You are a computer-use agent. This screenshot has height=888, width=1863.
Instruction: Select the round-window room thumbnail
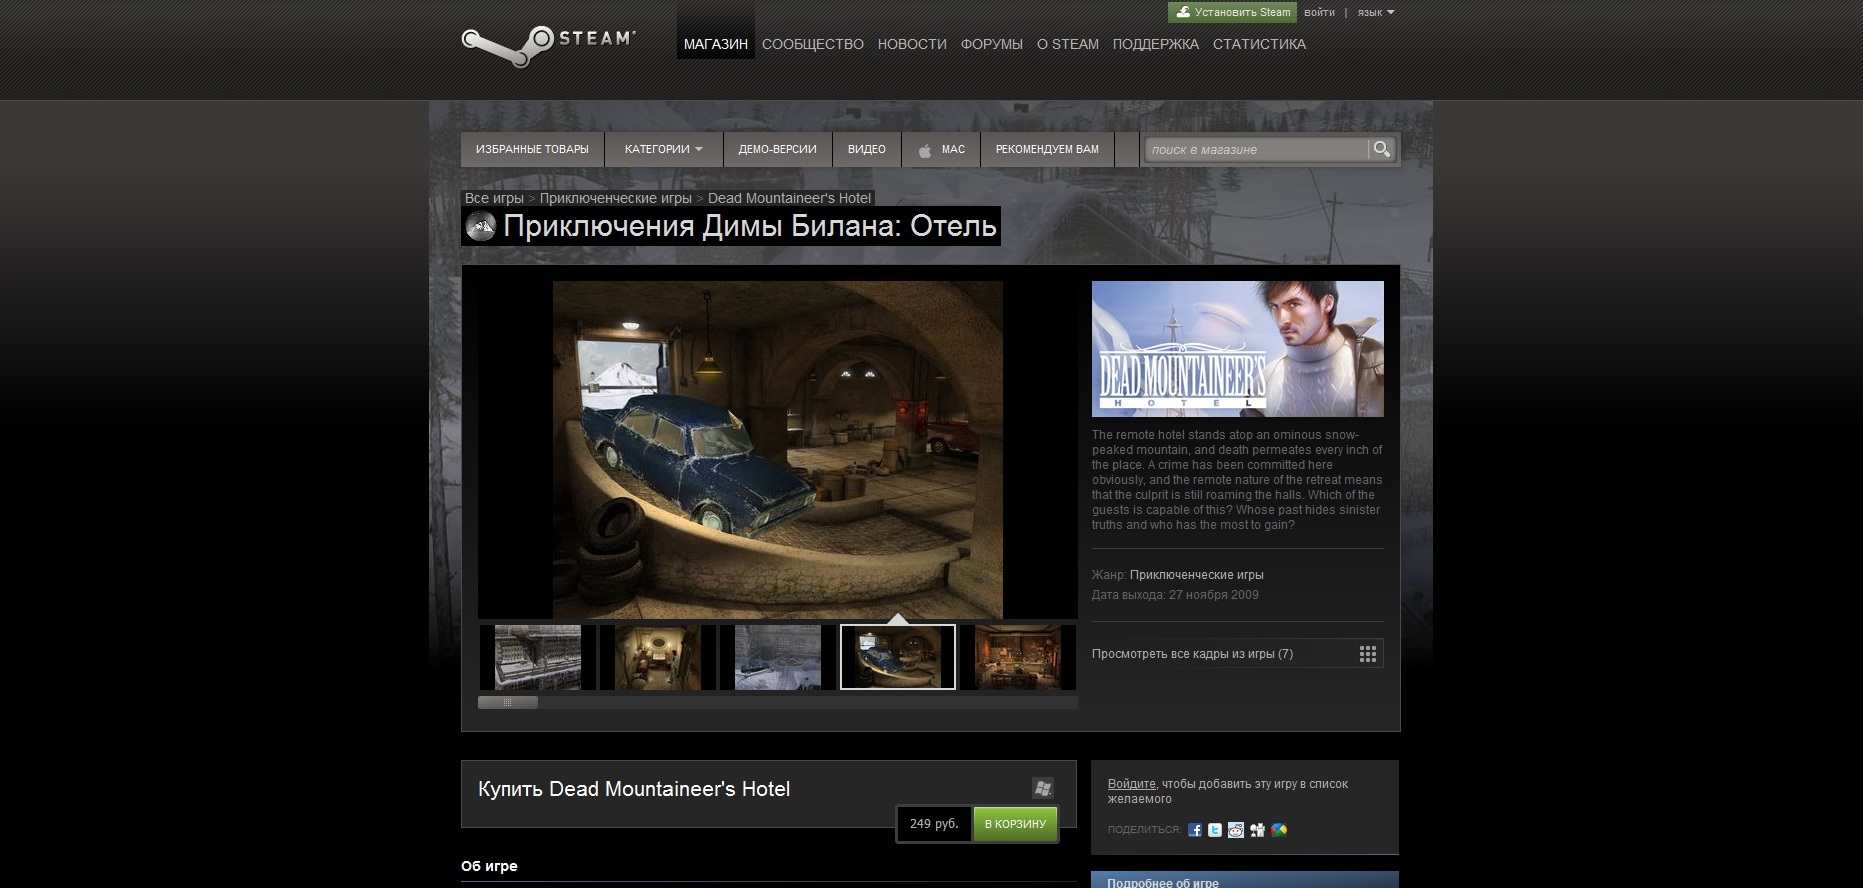tap(658, 658)
